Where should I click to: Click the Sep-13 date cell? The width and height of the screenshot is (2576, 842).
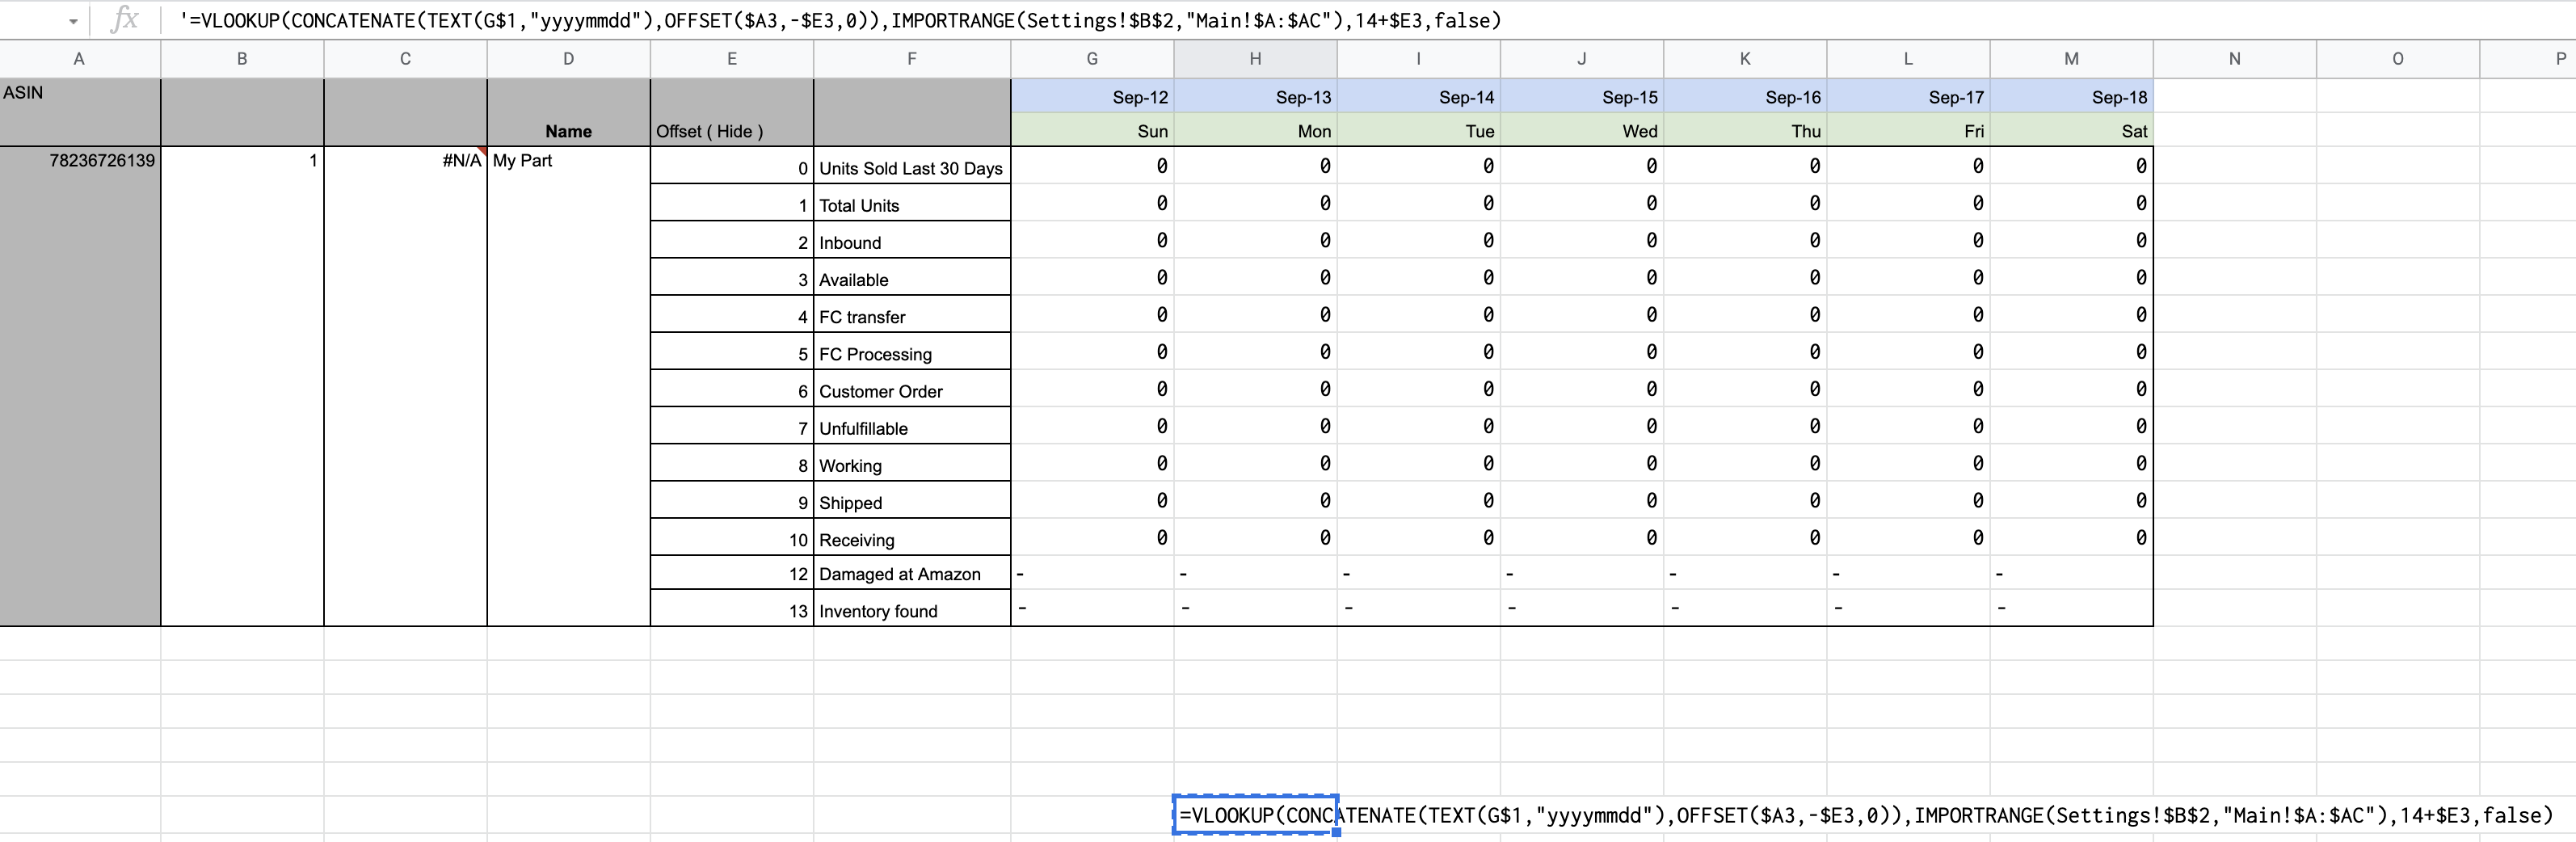pos(1255,97)
